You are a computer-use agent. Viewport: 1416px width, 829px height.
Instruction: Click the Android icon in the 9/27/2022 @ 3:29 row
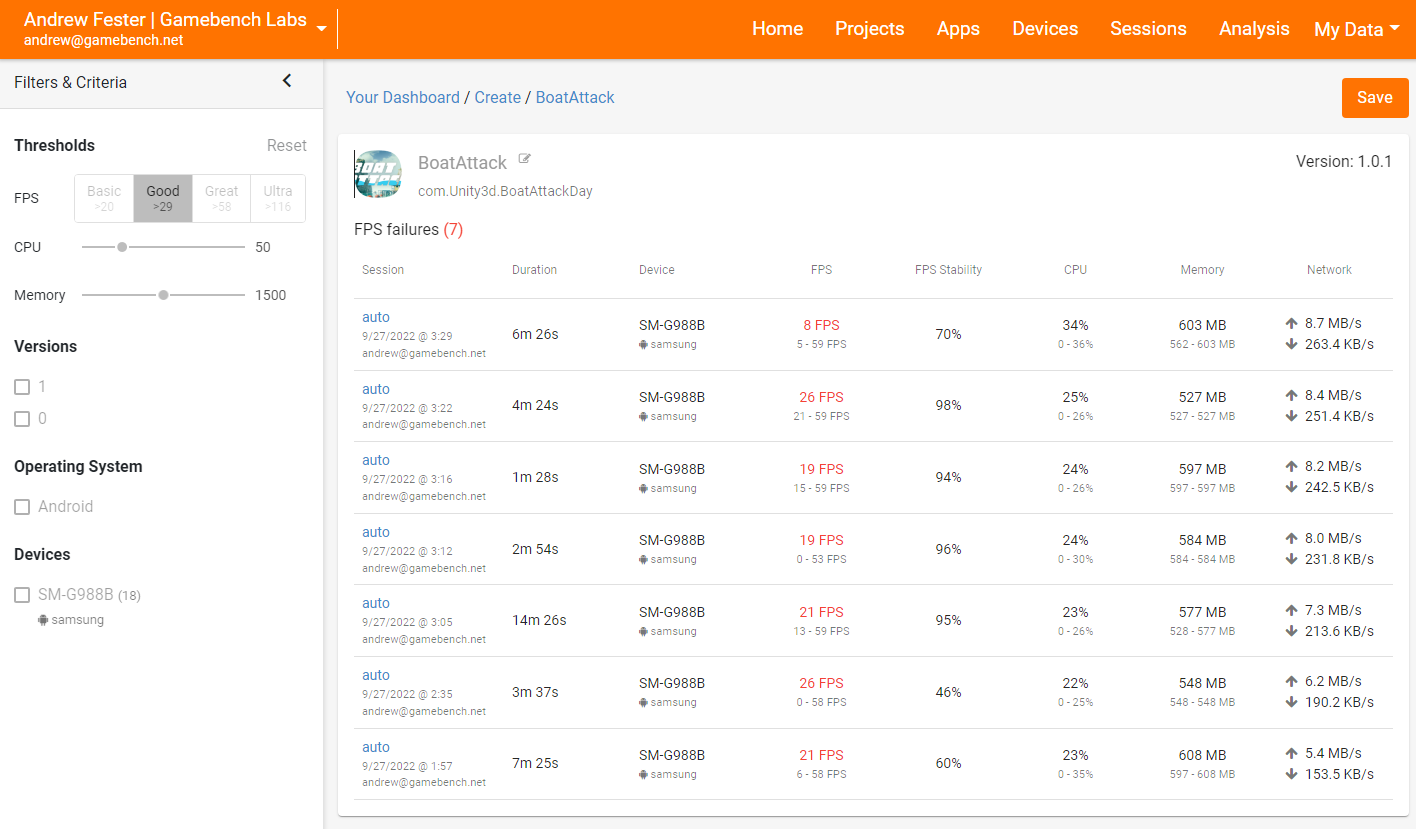[643, 344]
